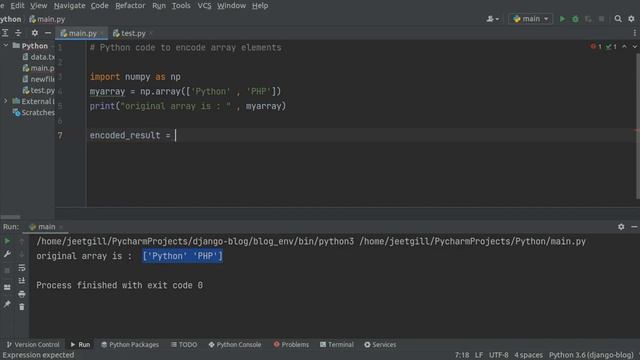Open Scratches and Consoles node

tap(33, 112)
